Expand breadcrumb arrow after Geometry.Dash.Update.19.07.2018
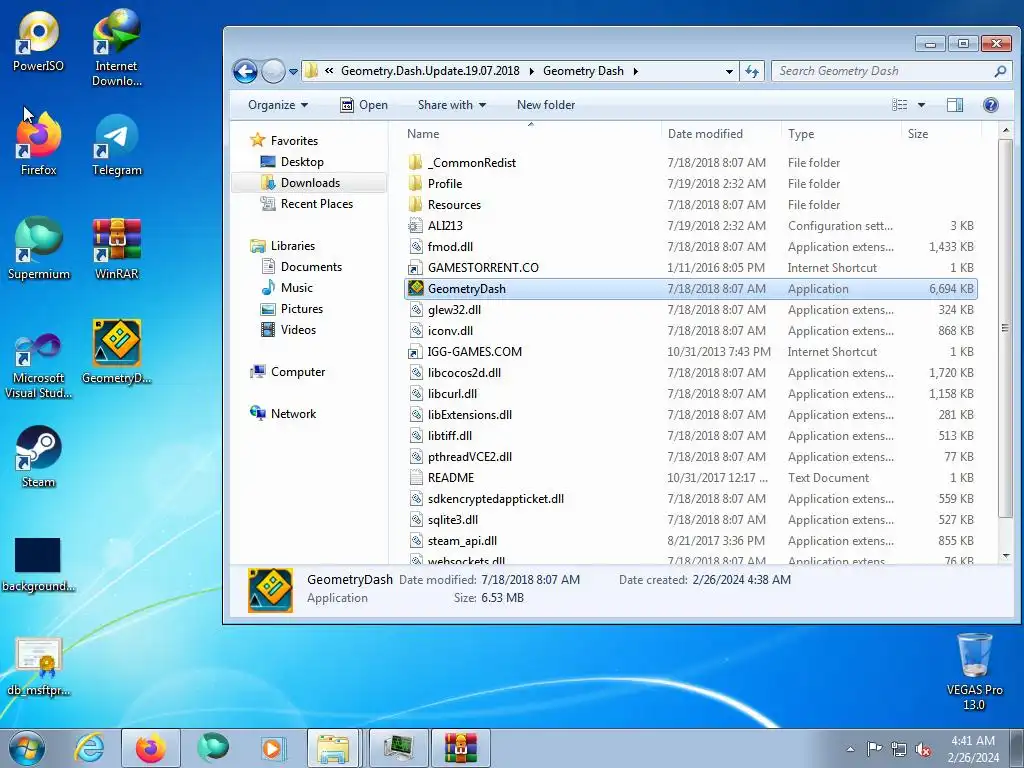Viewport: 1024px width, 768px height. [x=531, y=71]
